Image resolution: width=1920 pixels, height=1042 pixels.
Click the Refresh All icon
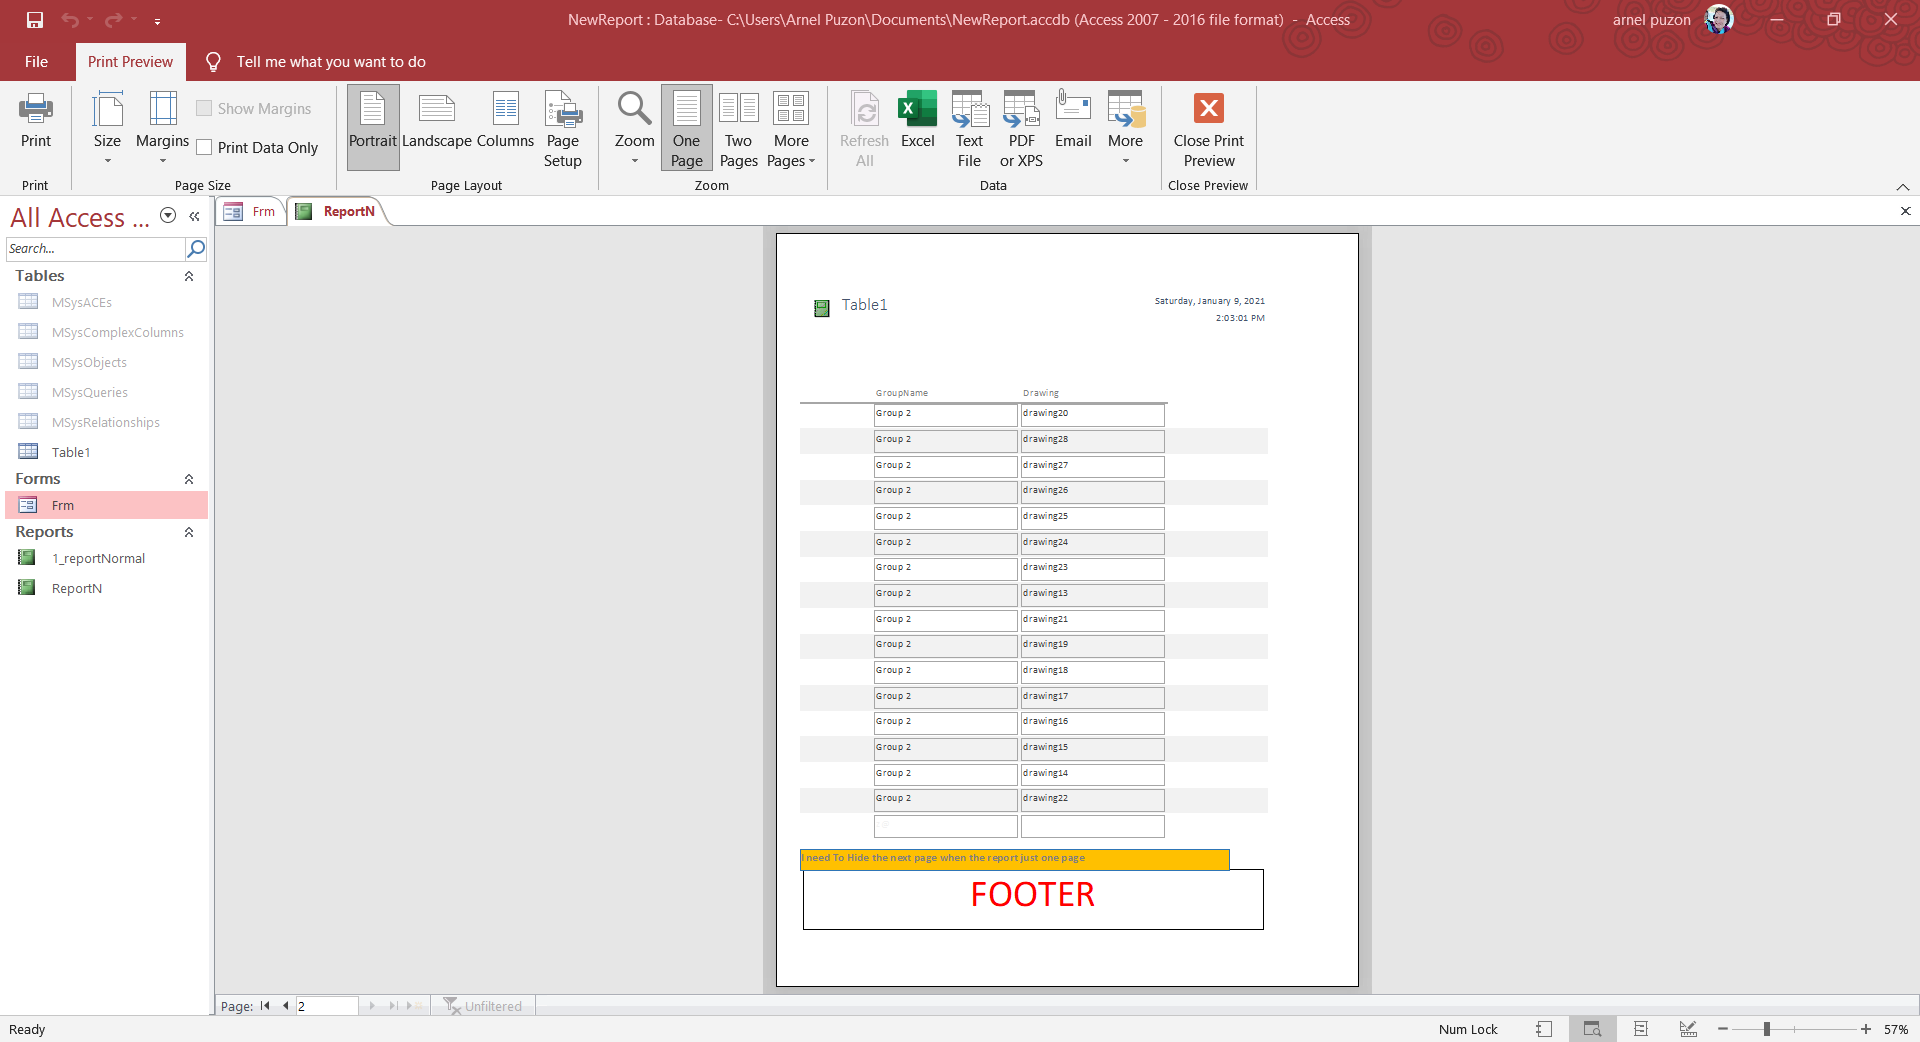pos(865,108)
